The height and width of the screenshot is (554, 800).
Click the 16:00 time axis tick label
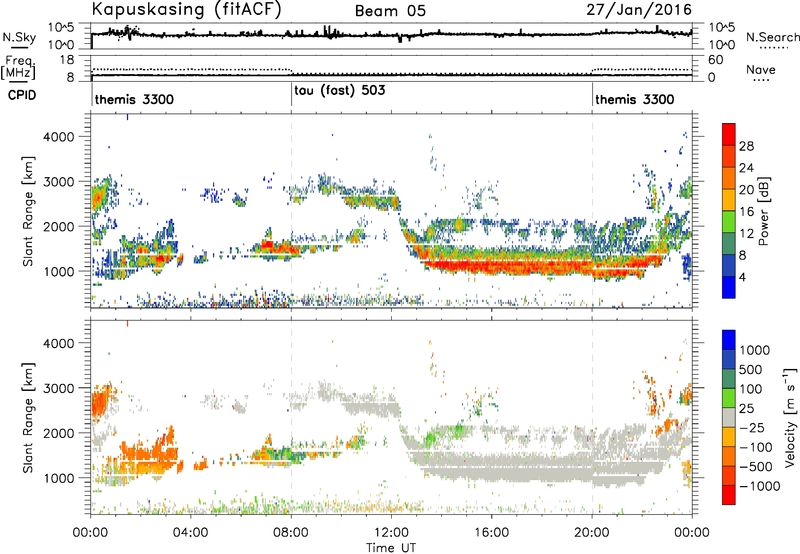(491, 533)
